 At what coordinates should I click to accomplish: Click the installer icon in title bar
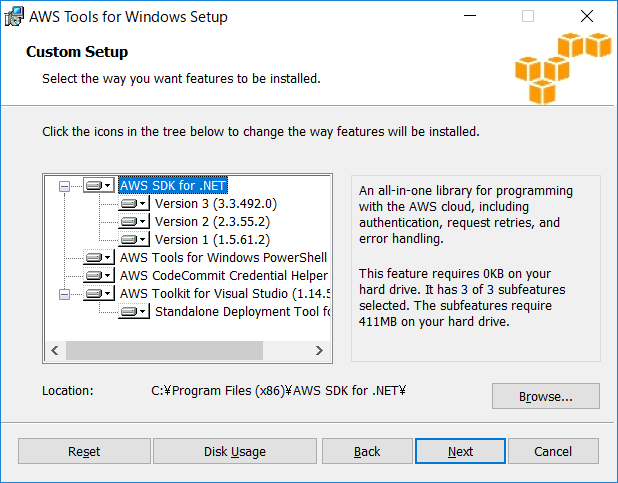14,17
